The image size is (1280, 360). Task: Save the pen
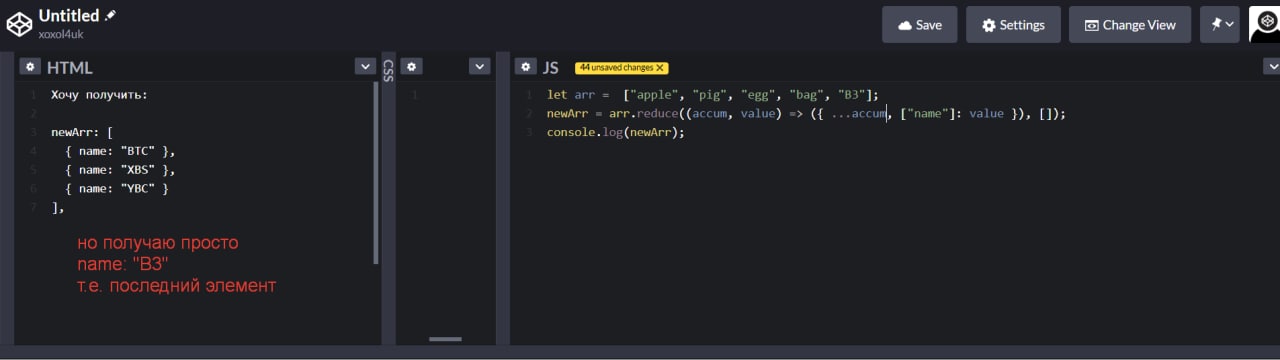pyautogui.click(x=919, y=25)
